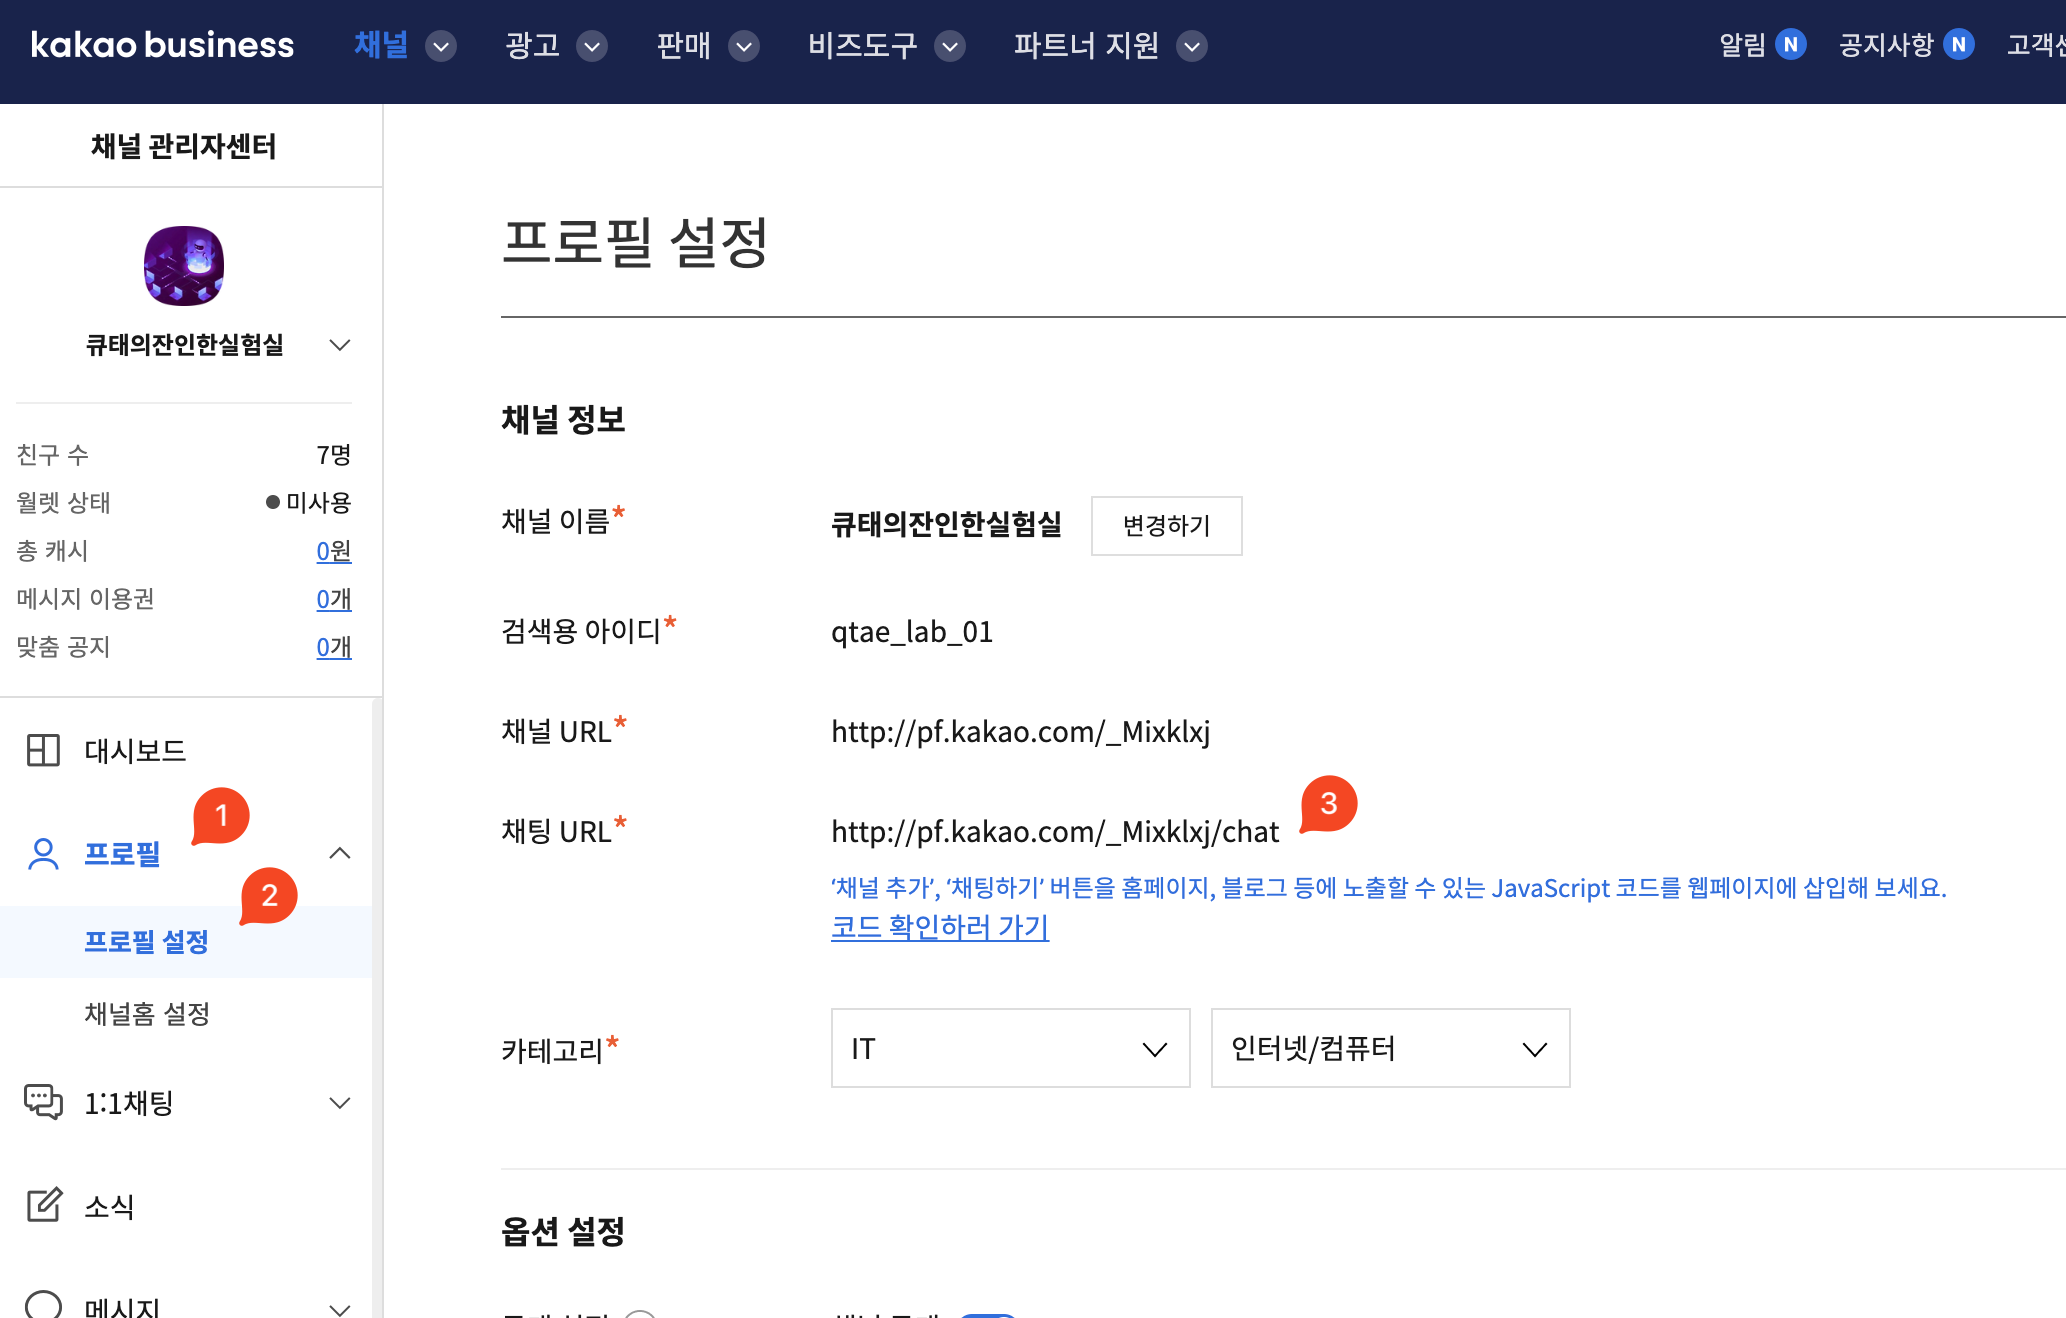Click the 1:1 chat bubbles icon
The image size is (2066, 1318).
(43, 1102)
